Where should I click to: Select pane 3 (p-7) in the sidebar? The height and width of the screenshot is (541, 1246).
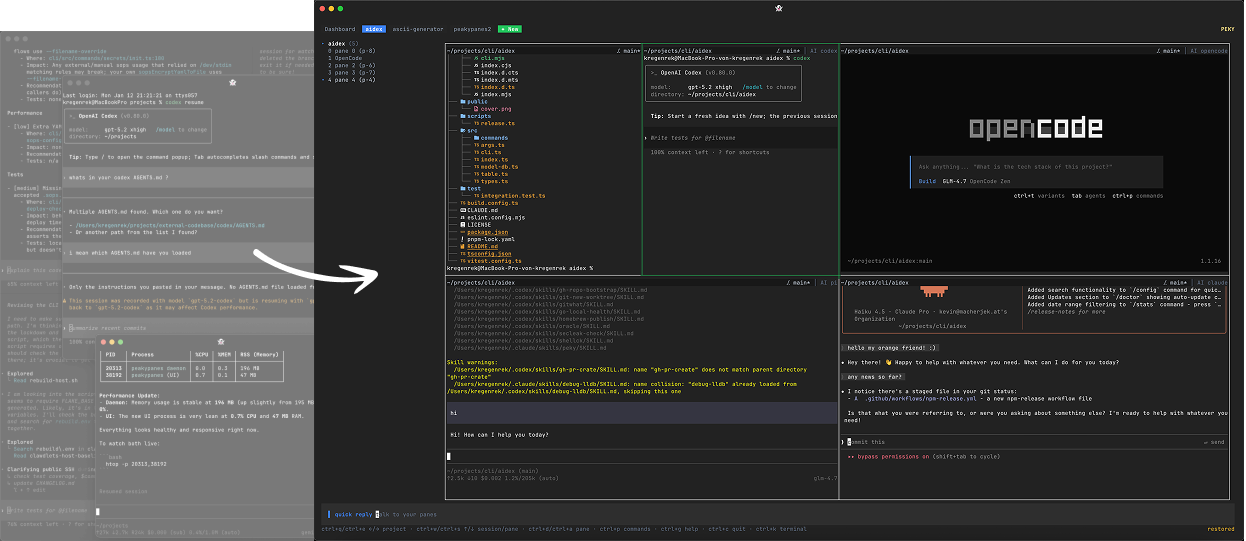coord(351,72)
